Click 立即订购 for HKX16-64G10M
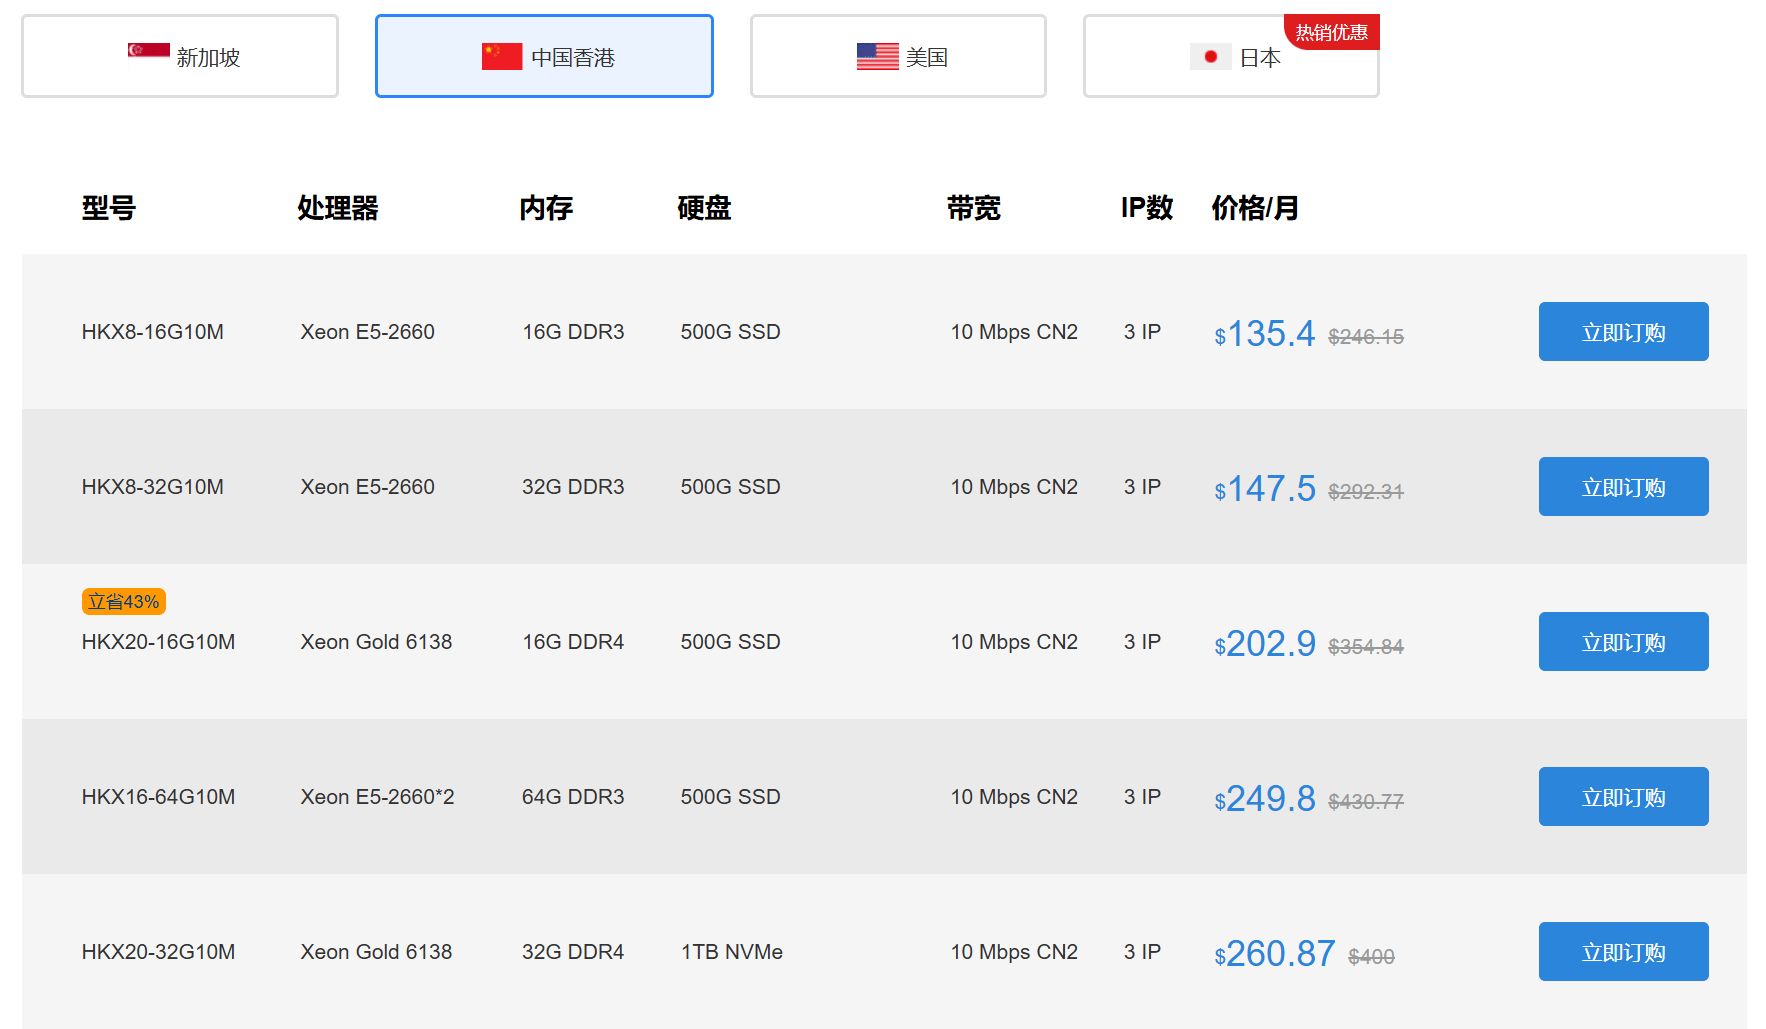 tap(1622, 797)
